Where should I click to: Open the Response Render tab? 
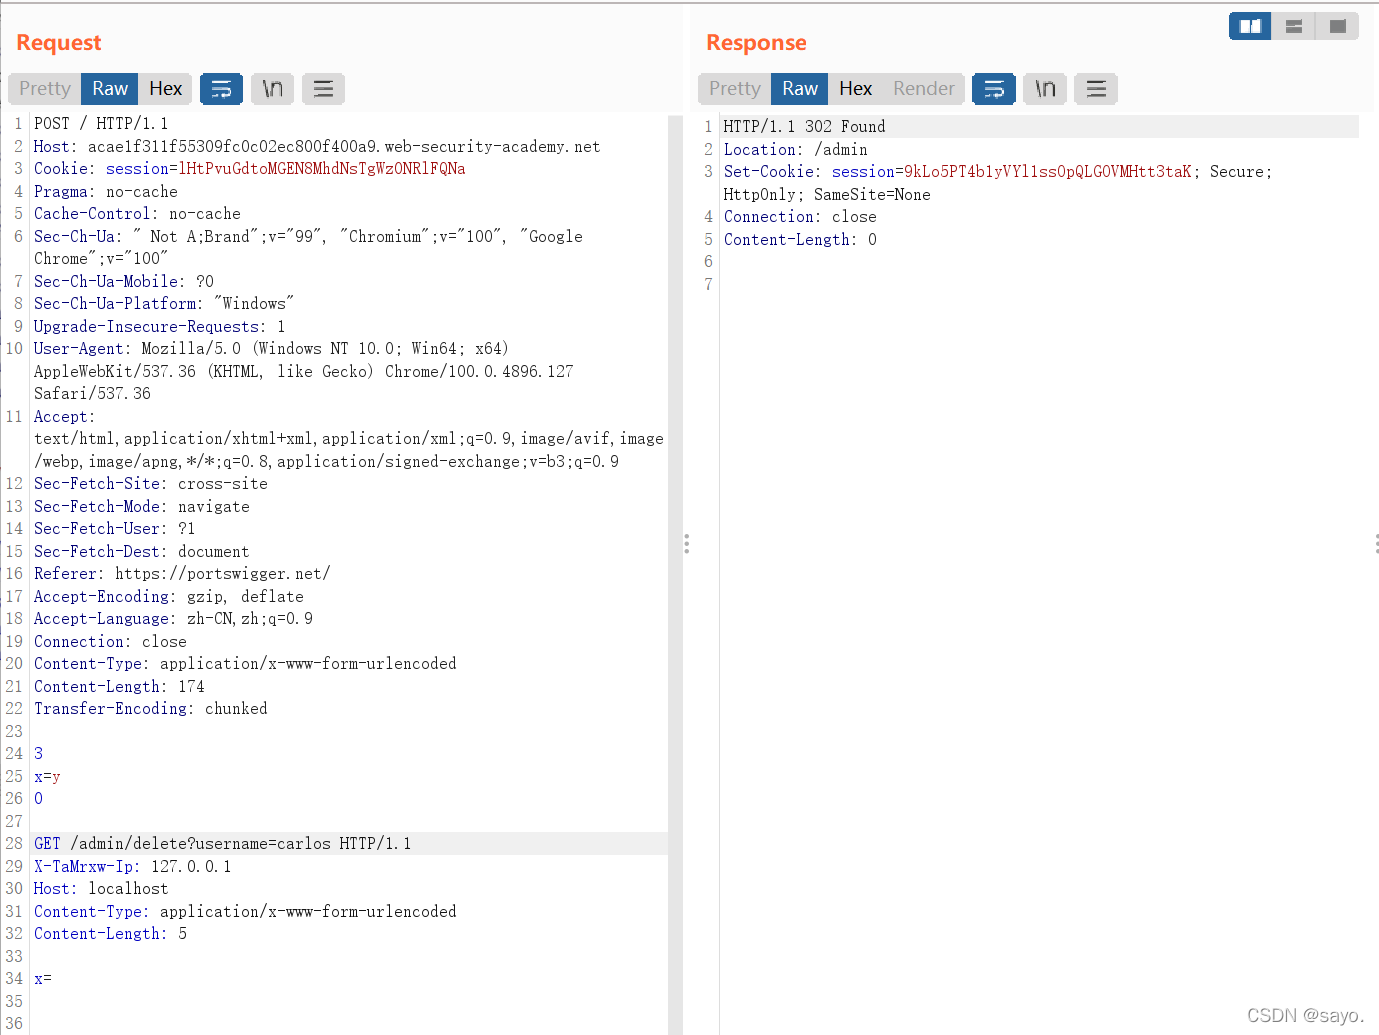coord(924,89)
